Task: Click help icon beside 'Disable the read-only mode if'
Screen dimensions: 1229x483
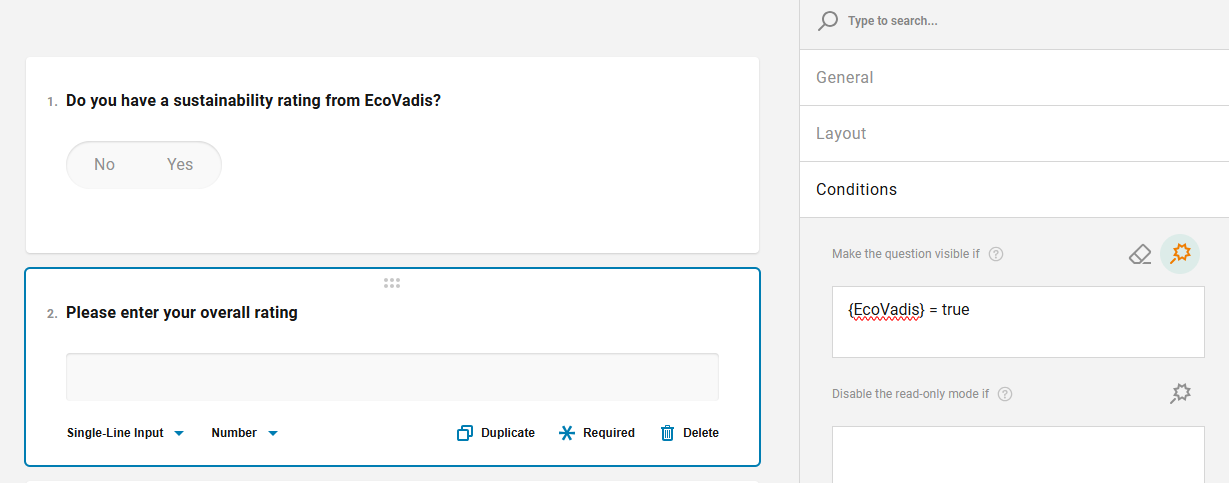Action: (1005, 394)
